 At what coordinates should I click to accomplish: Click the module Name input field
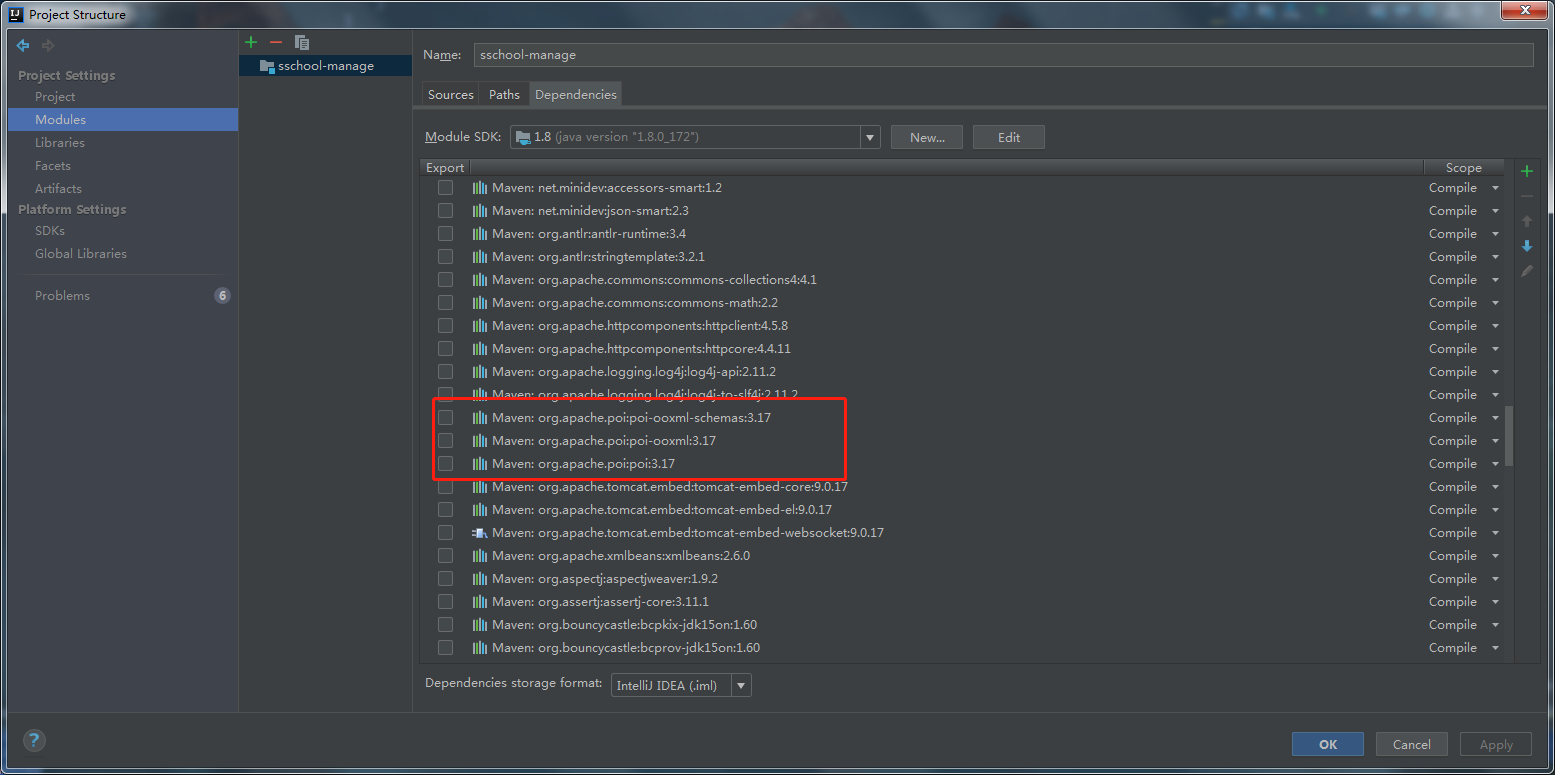[x=1003, y=55]
